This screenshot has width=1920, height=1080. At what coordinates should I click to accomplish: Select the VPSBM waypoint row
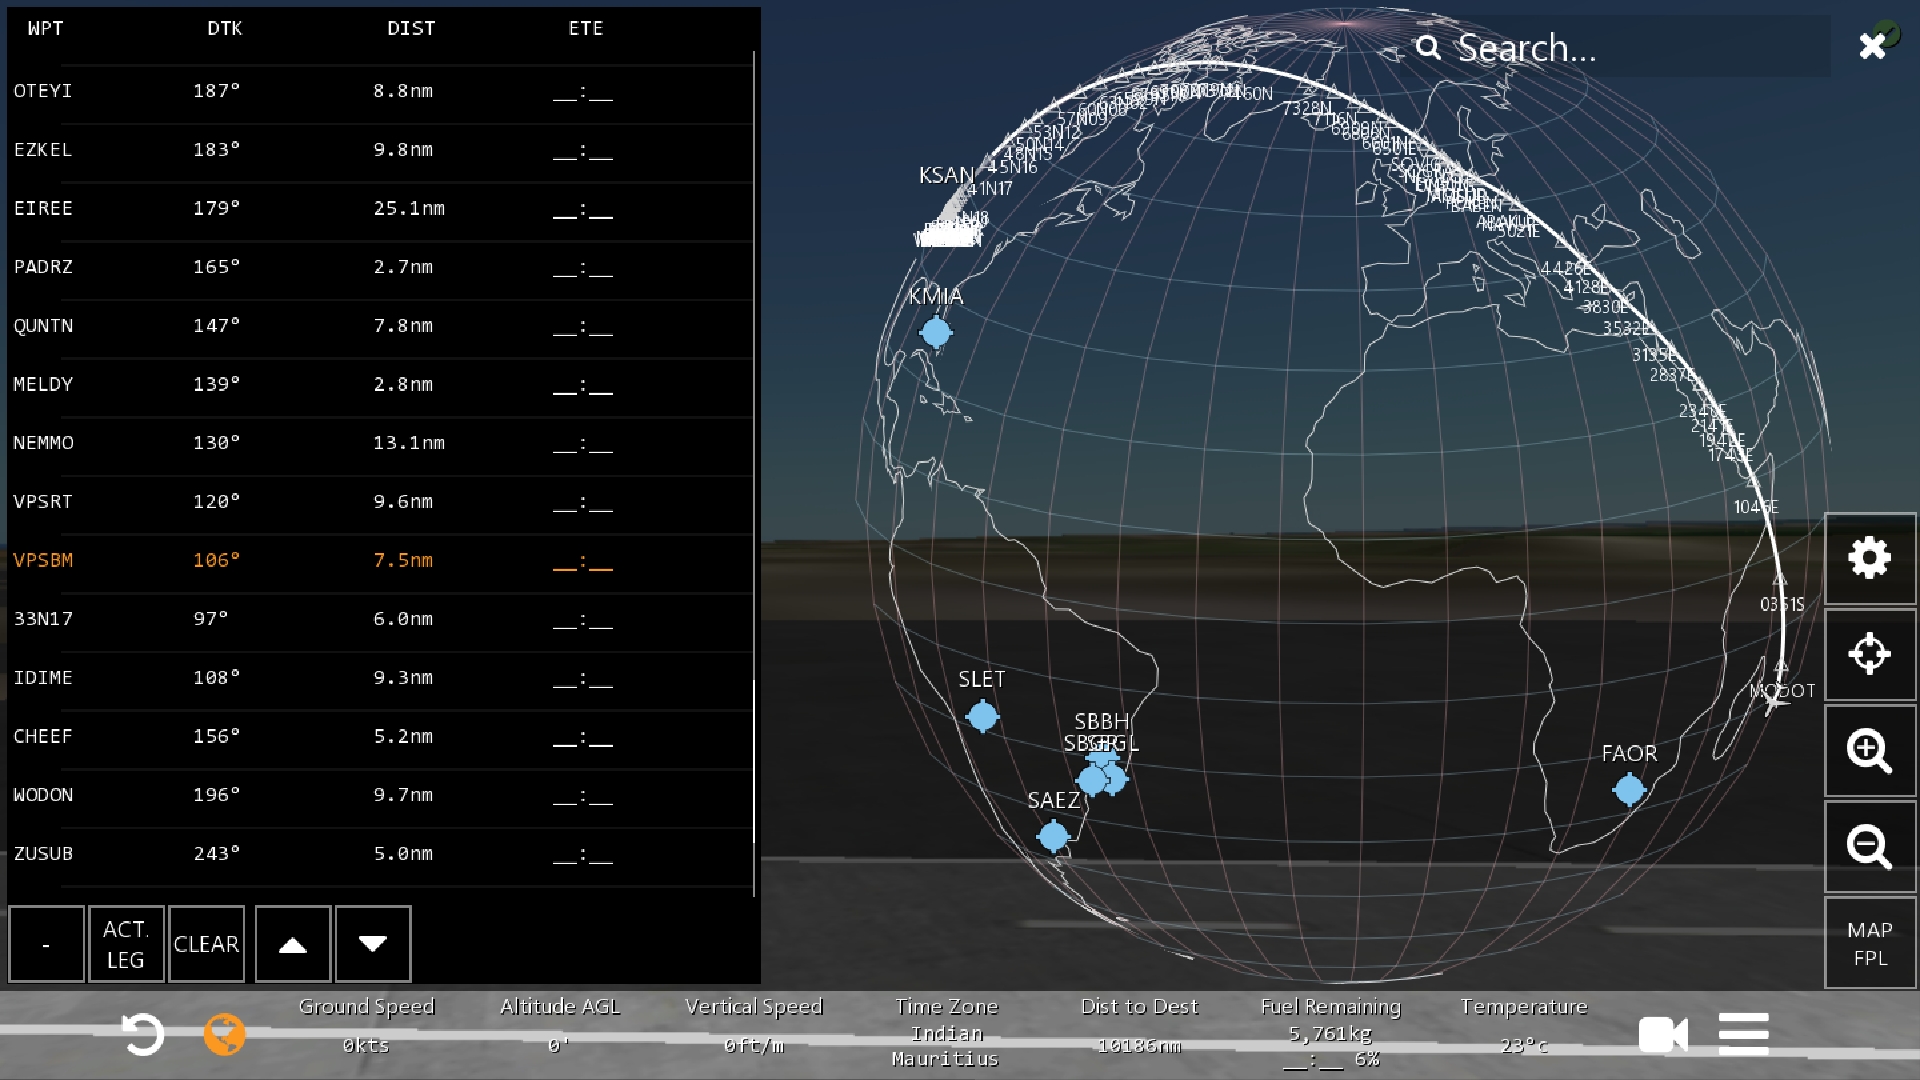pyautogui.click(x=380, y=561)
